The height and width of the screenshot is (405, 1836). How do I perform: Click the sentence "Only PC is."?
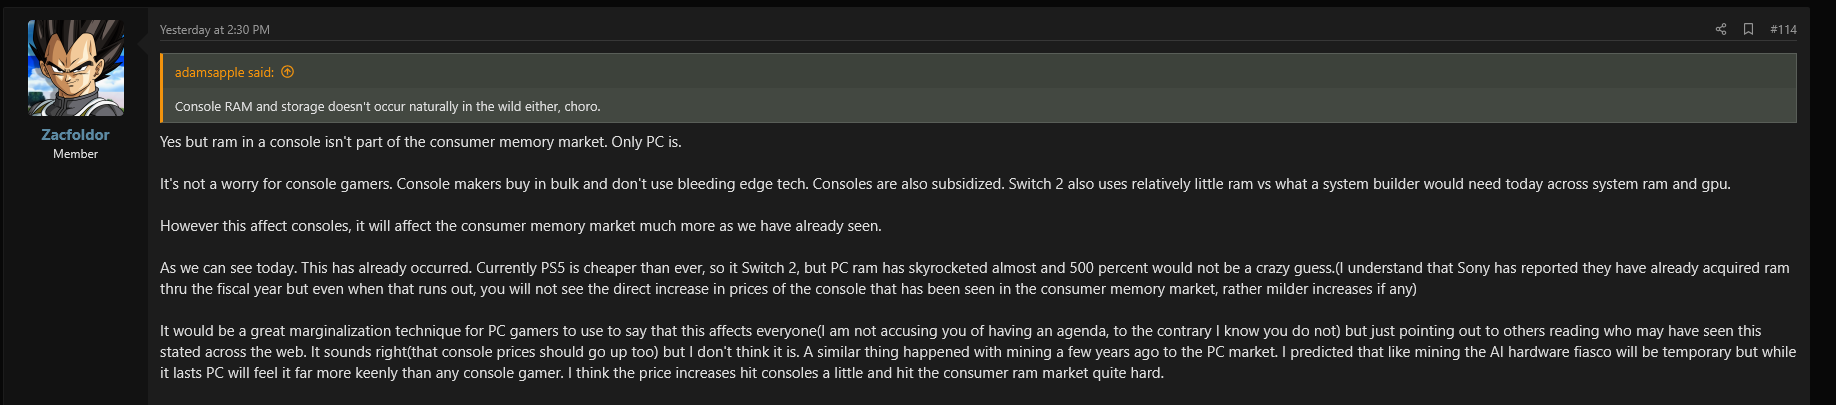pyautogui.click(x=646, y=142)
